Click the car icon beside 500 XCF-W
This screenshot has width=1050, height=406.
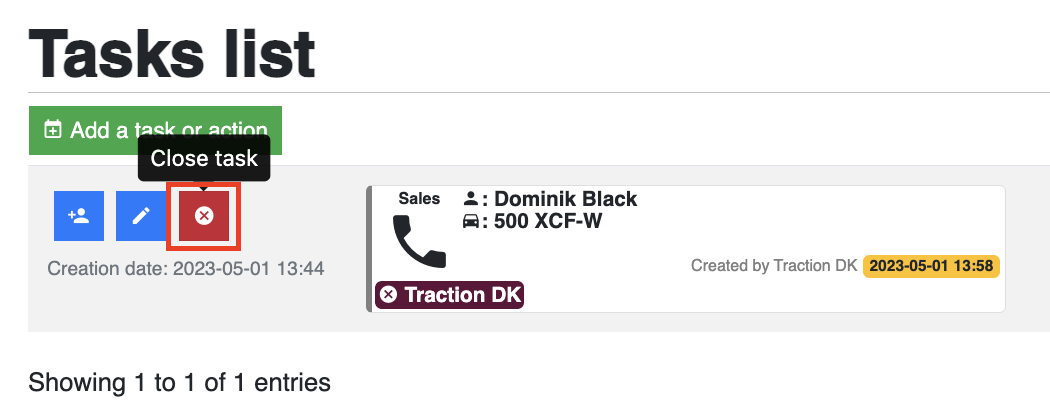pyautogui.click(x=471, y=221)
